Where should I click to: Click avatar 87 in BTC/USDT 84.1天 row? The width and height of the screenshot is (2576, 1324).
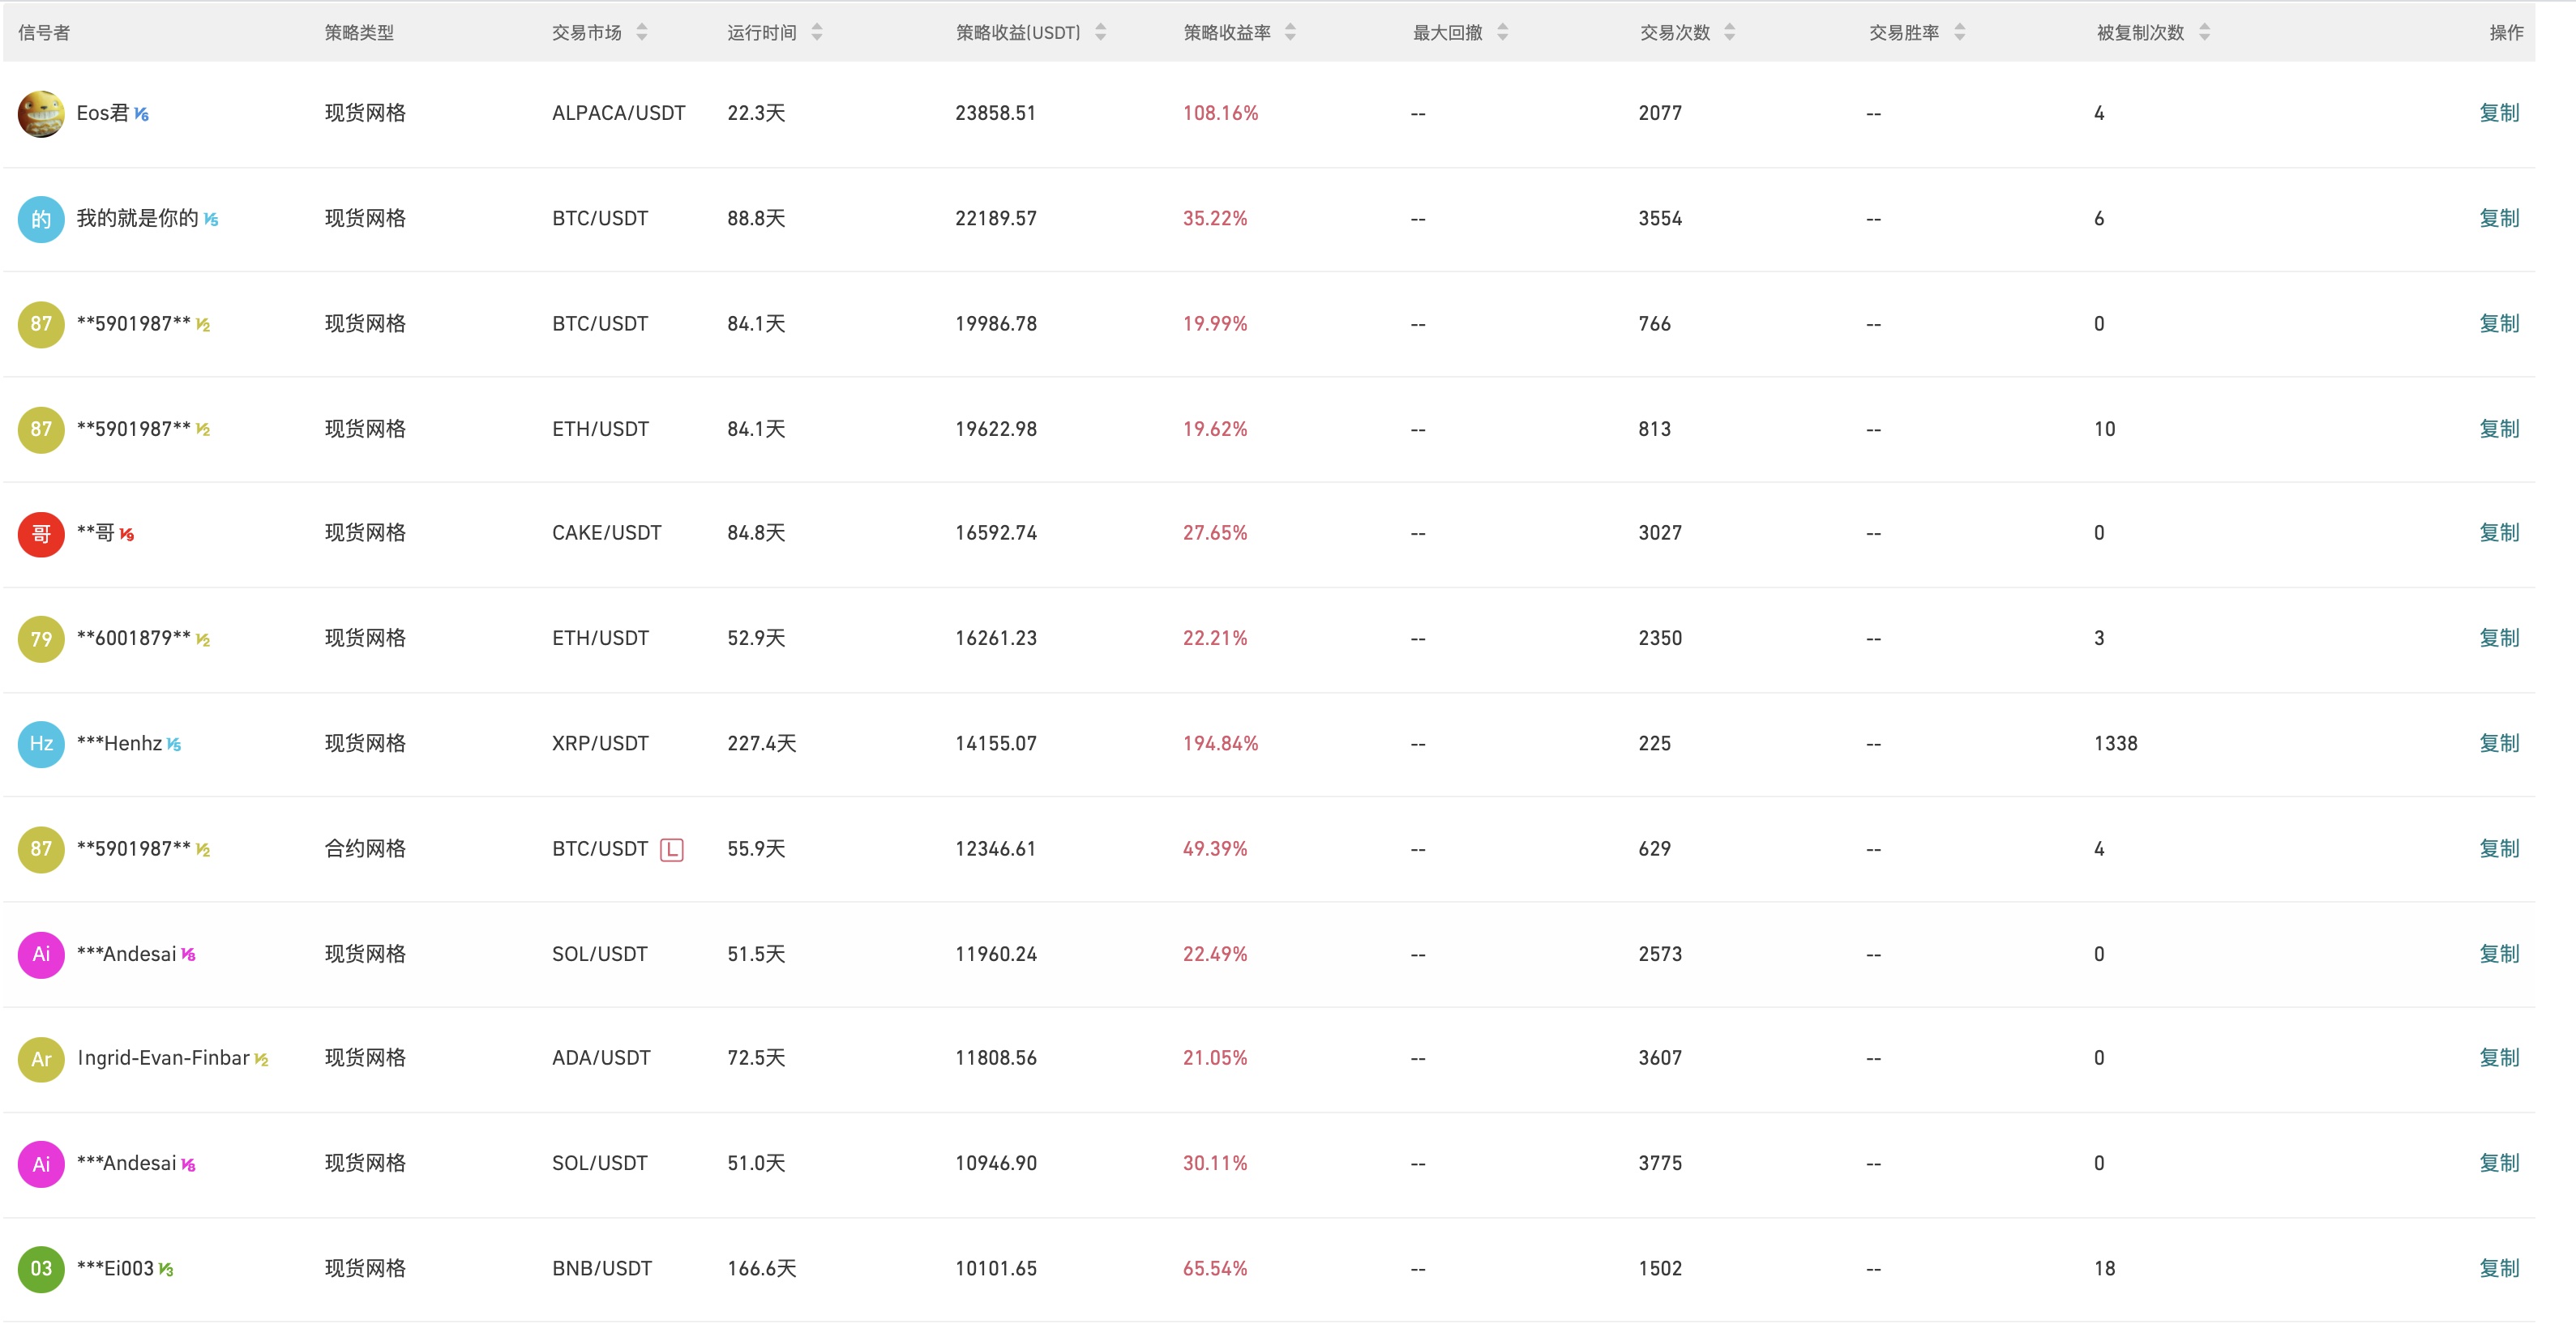41,324
